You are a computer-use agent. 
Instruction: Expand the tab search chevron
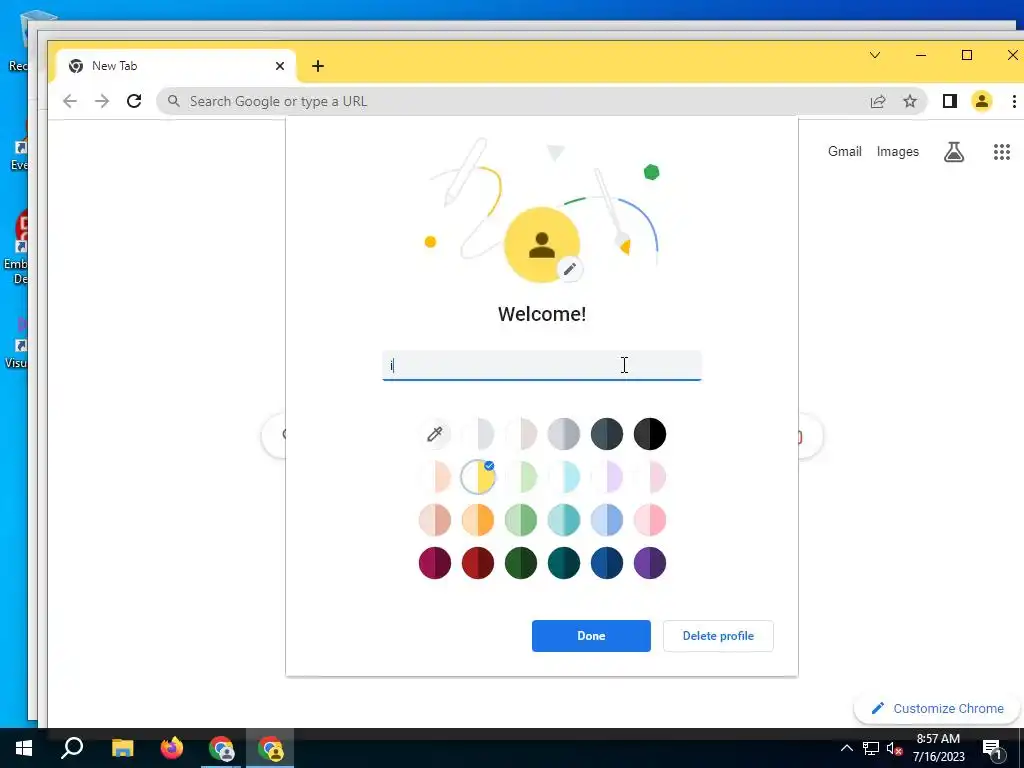point(875,55)
